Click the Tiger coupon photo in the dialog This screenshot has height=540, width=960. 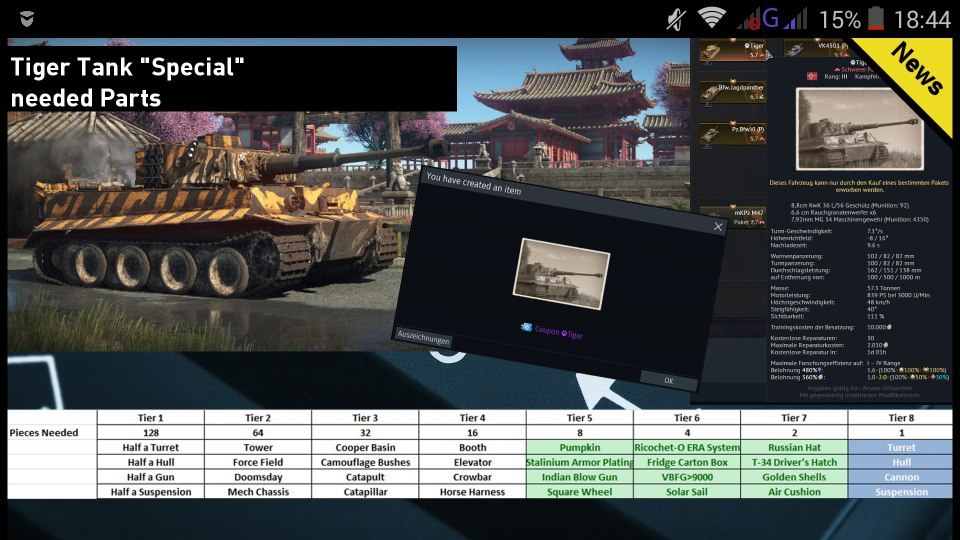coord(561,273)
